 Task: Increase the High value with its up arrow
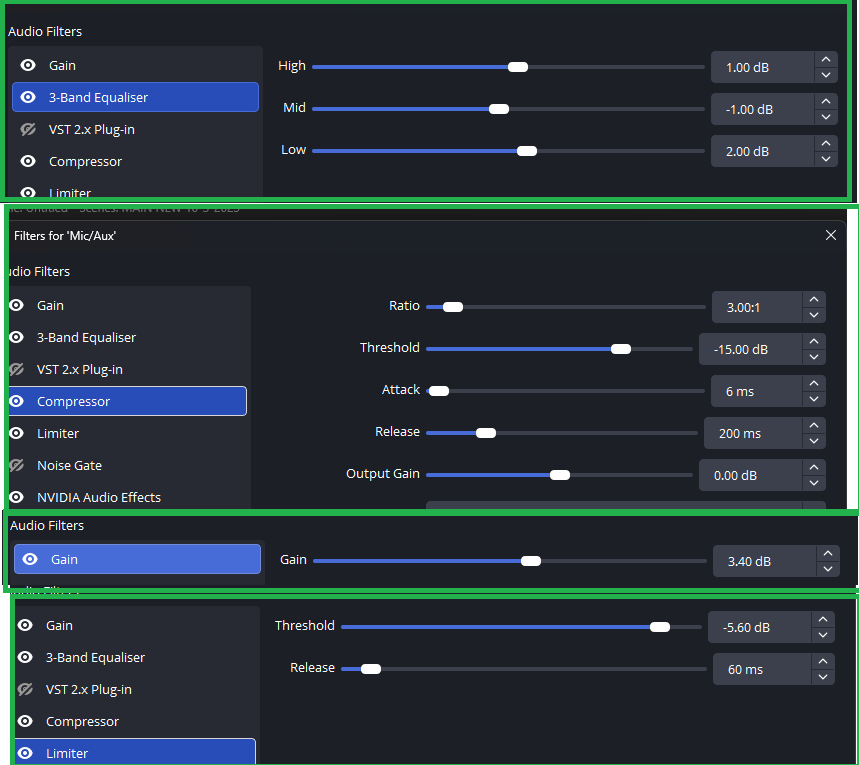click(826, 60)
